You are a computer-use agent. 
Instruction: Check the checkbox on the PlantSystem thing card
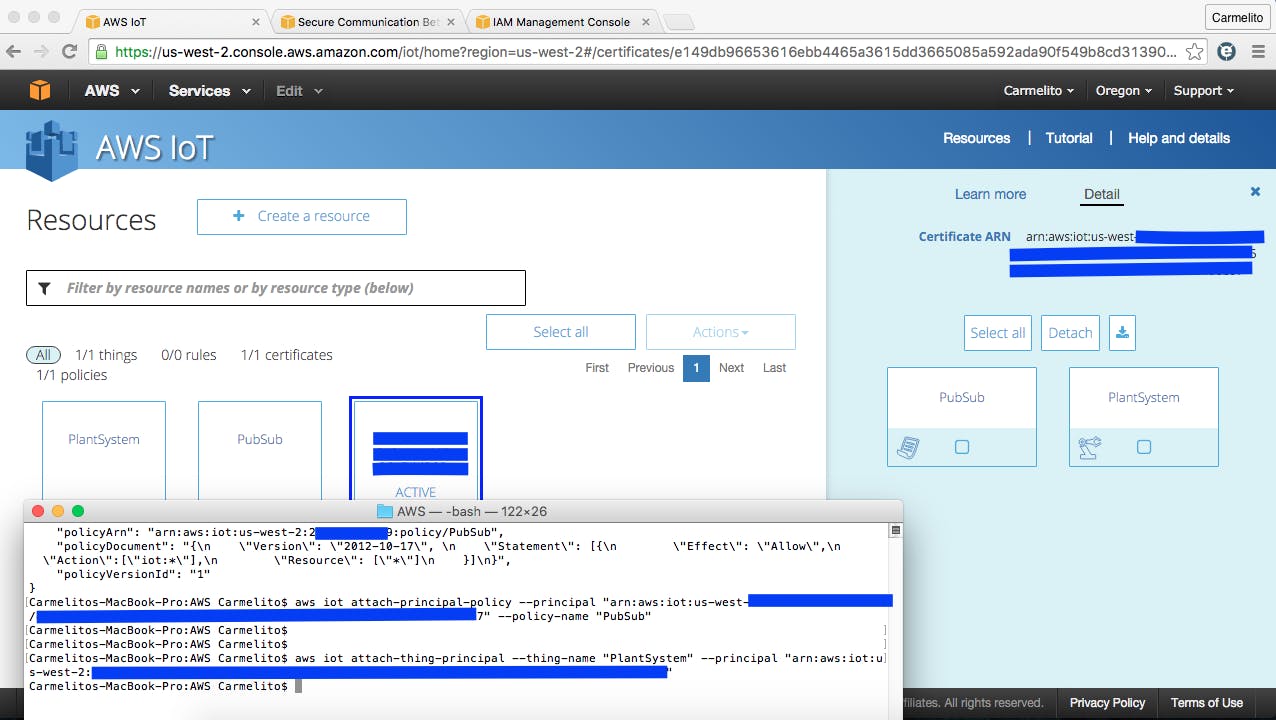1143,448
